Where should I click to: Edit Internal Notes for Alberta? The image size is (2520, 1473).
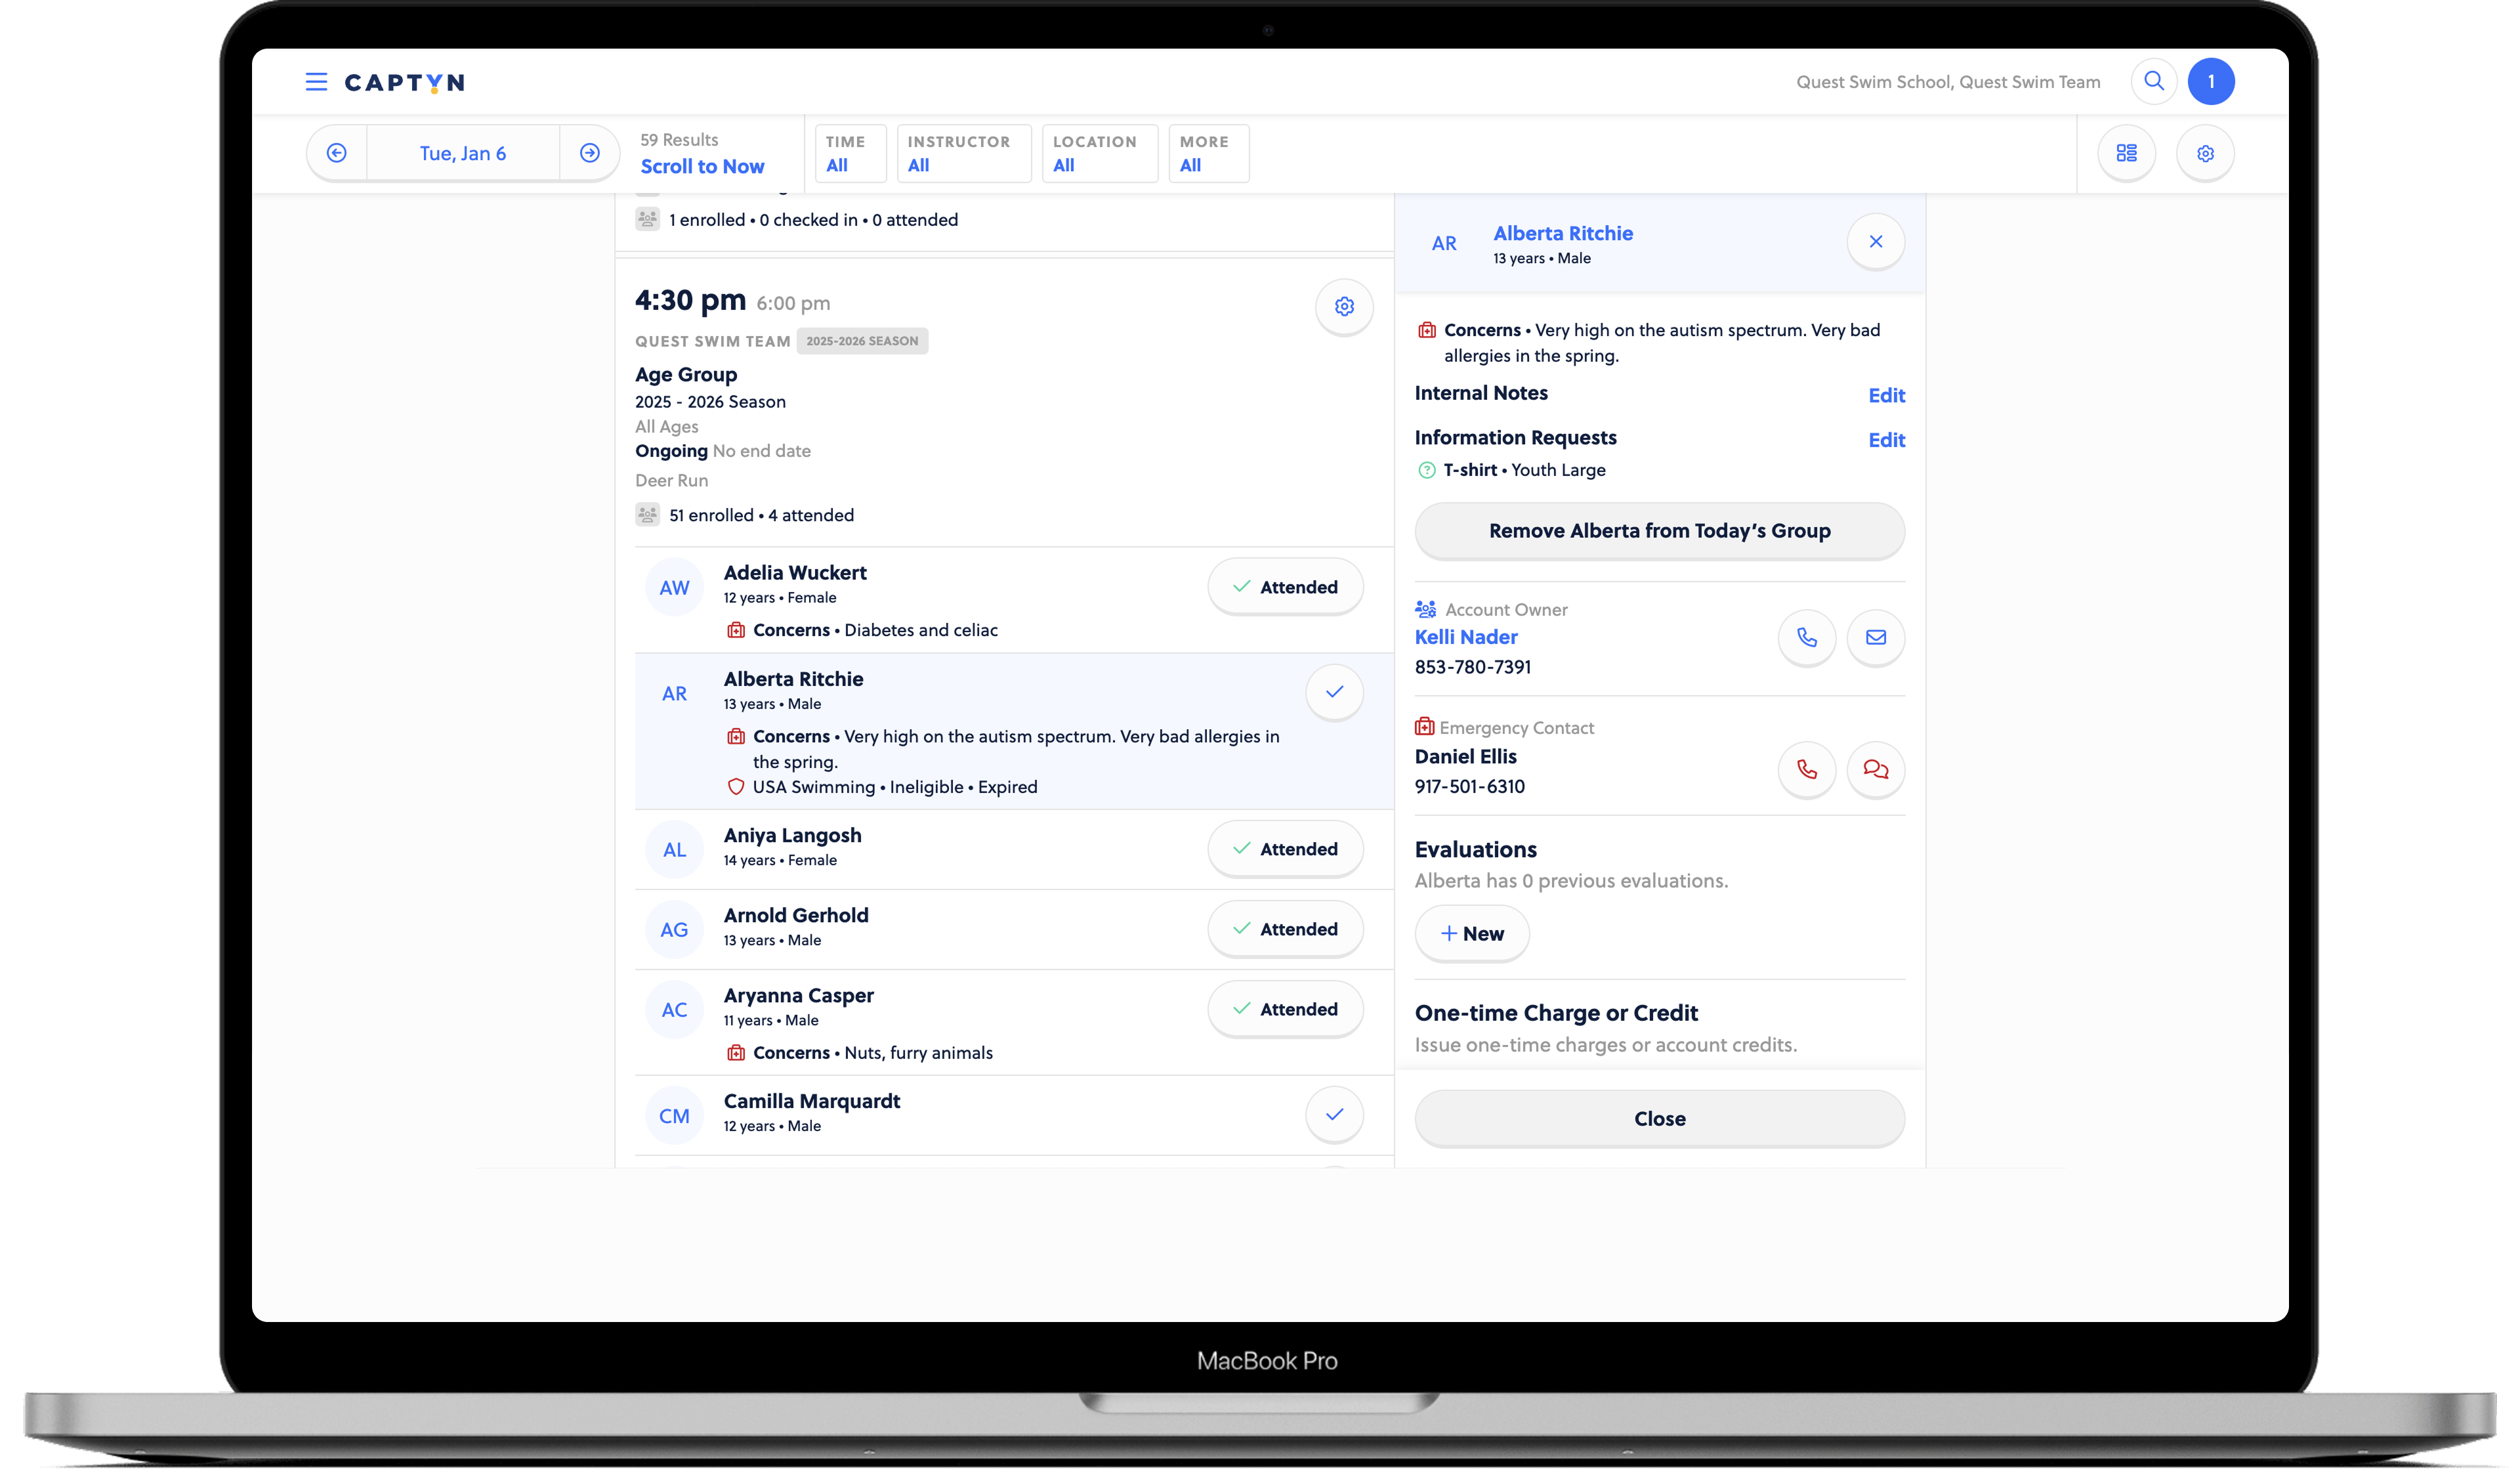coord(1886,396)
